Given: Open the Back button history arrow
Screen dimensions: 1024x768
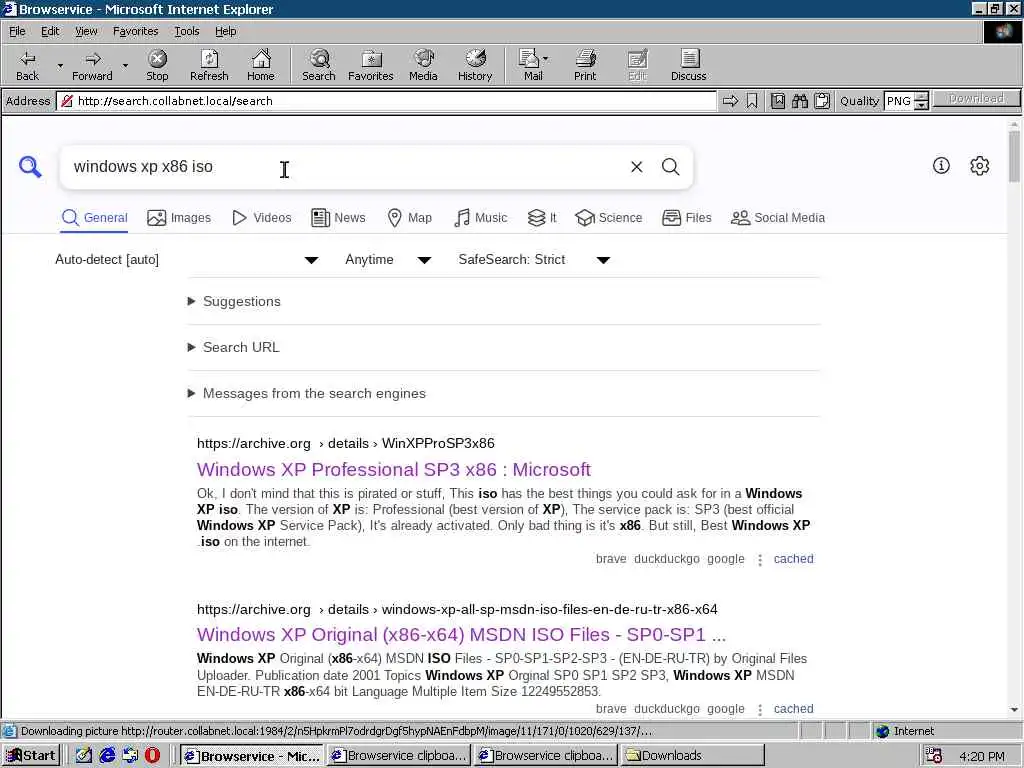Looking at the screenshot, I should [60, 65].
